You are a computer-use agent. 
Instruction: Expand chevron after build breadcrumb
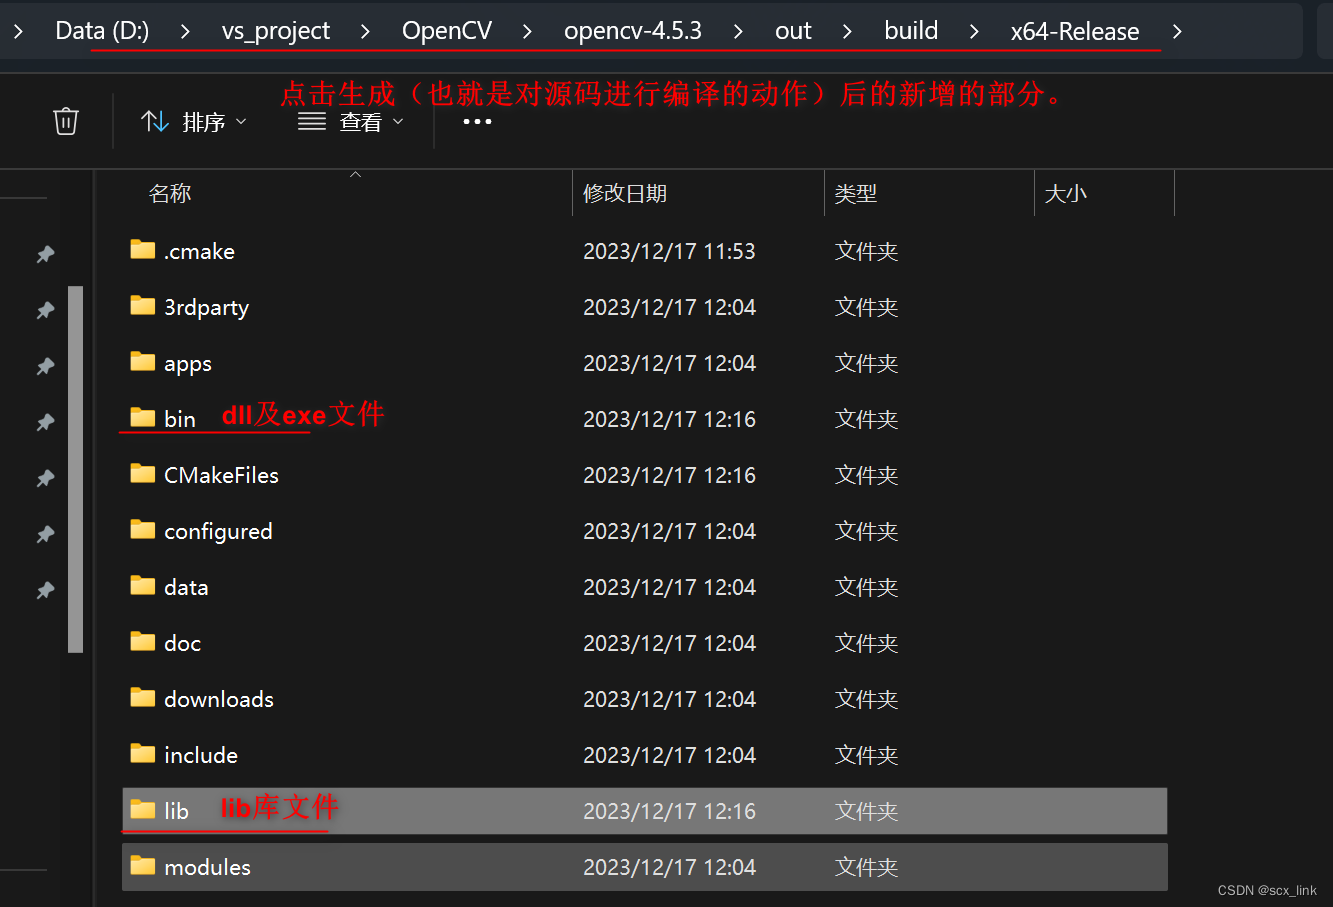pyautogui.click(x=973, y=32)
